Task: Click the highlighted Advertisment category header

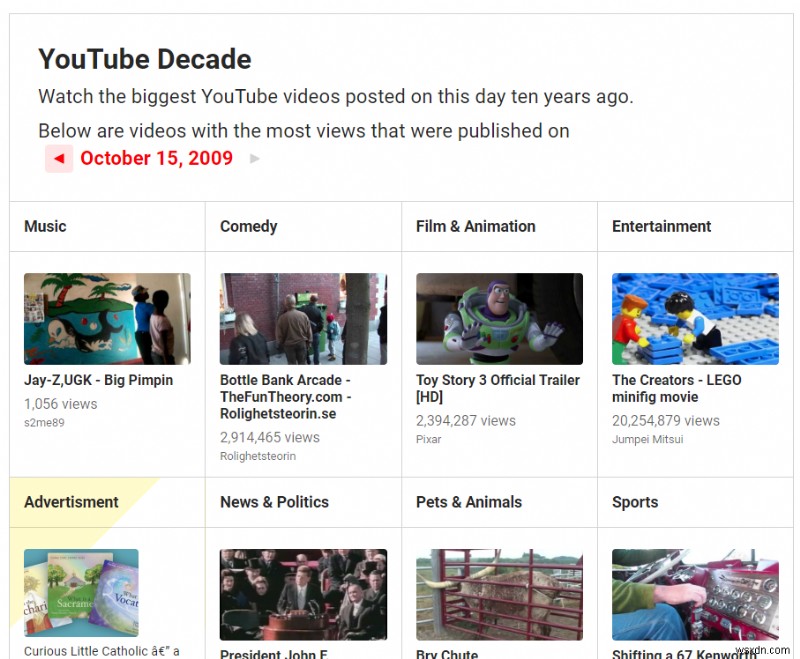Action: pos(71,502)
